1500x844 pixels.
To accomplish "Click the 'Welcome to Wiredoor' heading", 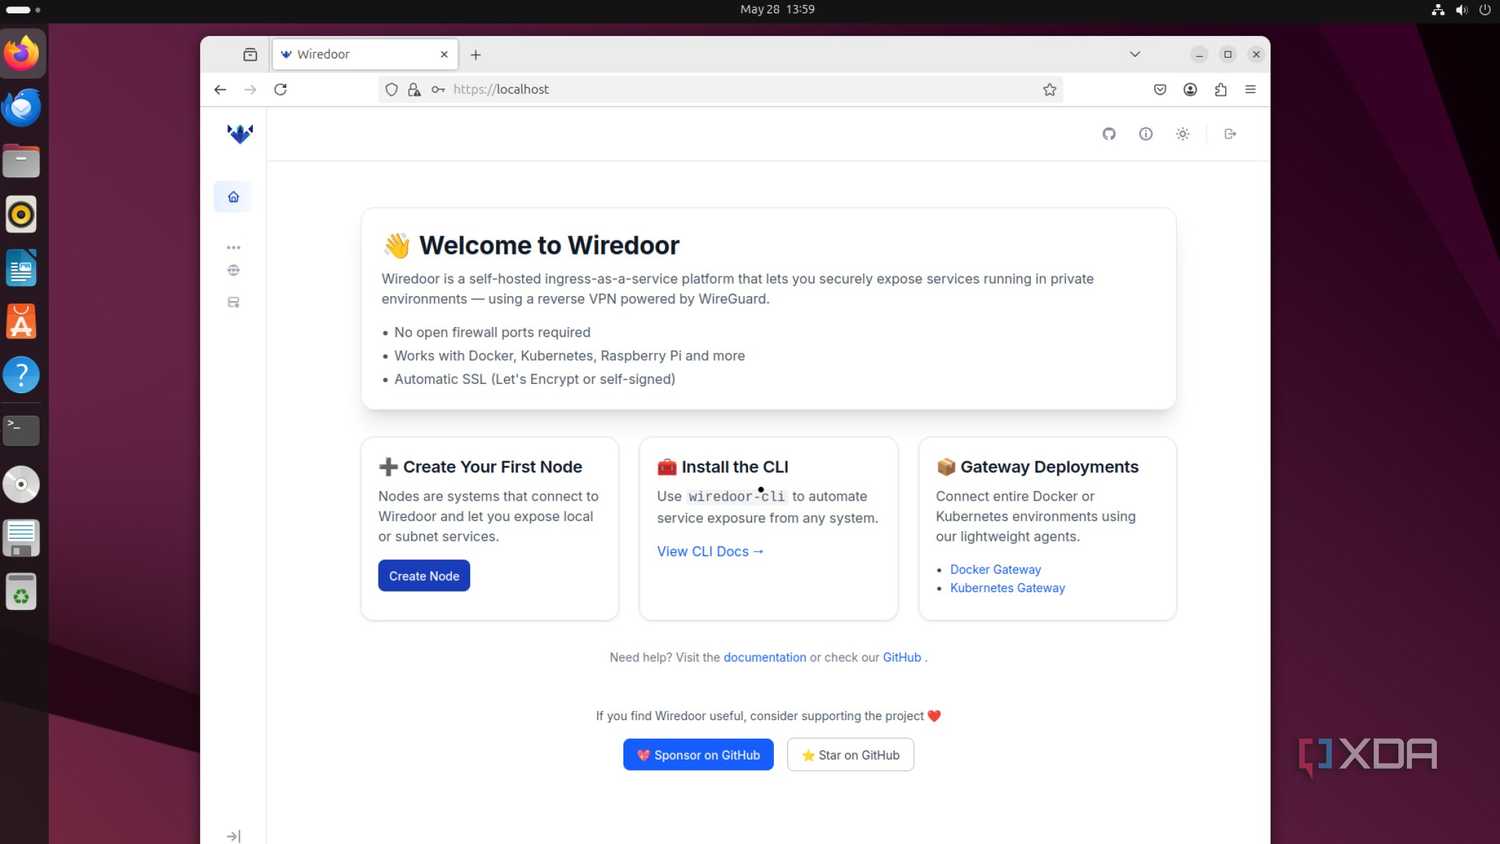I will (549, 245).
